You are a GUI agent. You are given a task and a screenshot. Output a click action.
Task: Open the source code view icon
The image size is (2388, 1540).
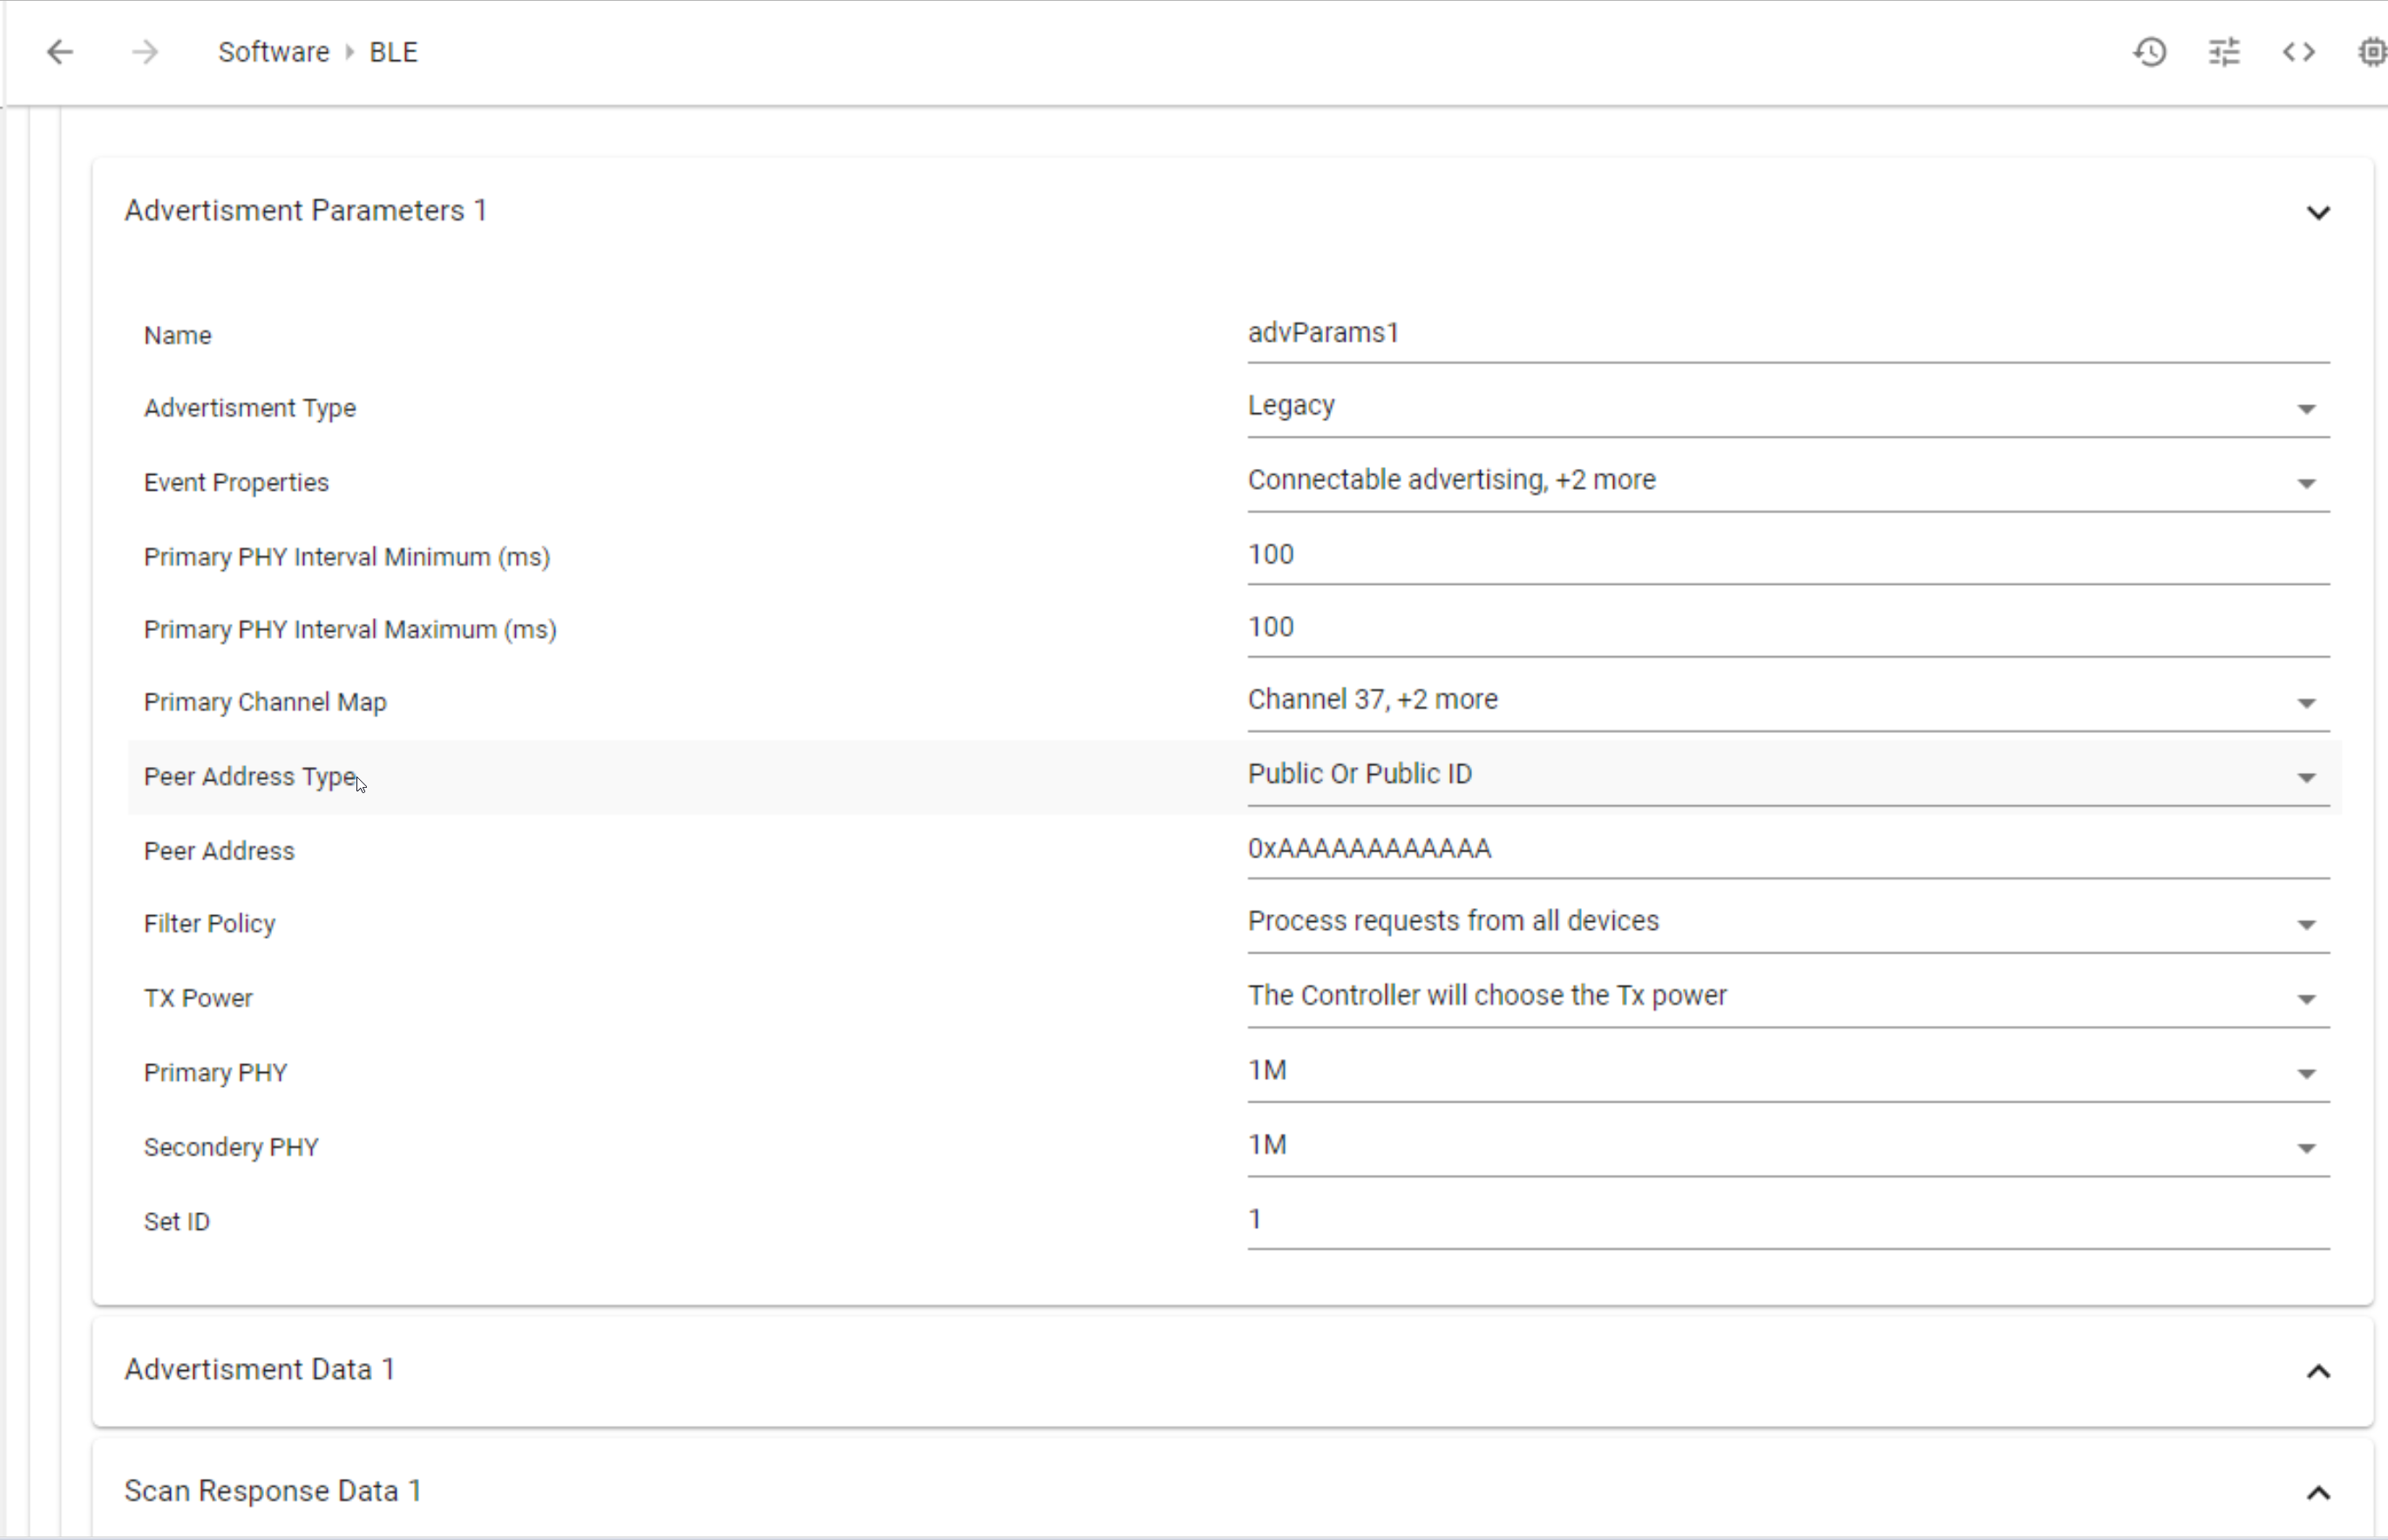coord(2298,51)
